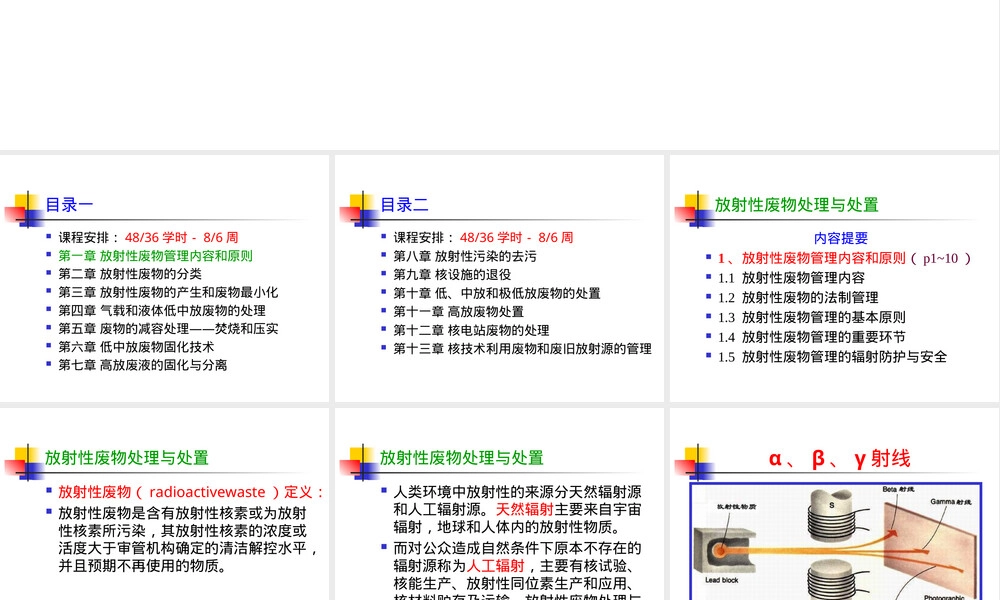Viewport: 1000px width, 600px height.
Task: Click the 目录二 slide title
Action: coord(404,205)
